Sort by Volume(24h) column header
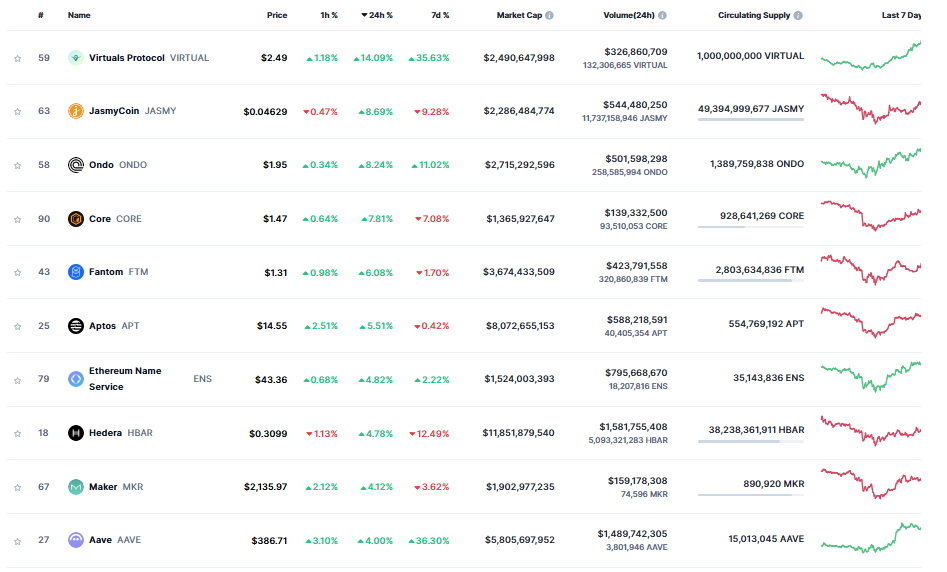The width and height of the screenshot is (947, 572). 629,15
